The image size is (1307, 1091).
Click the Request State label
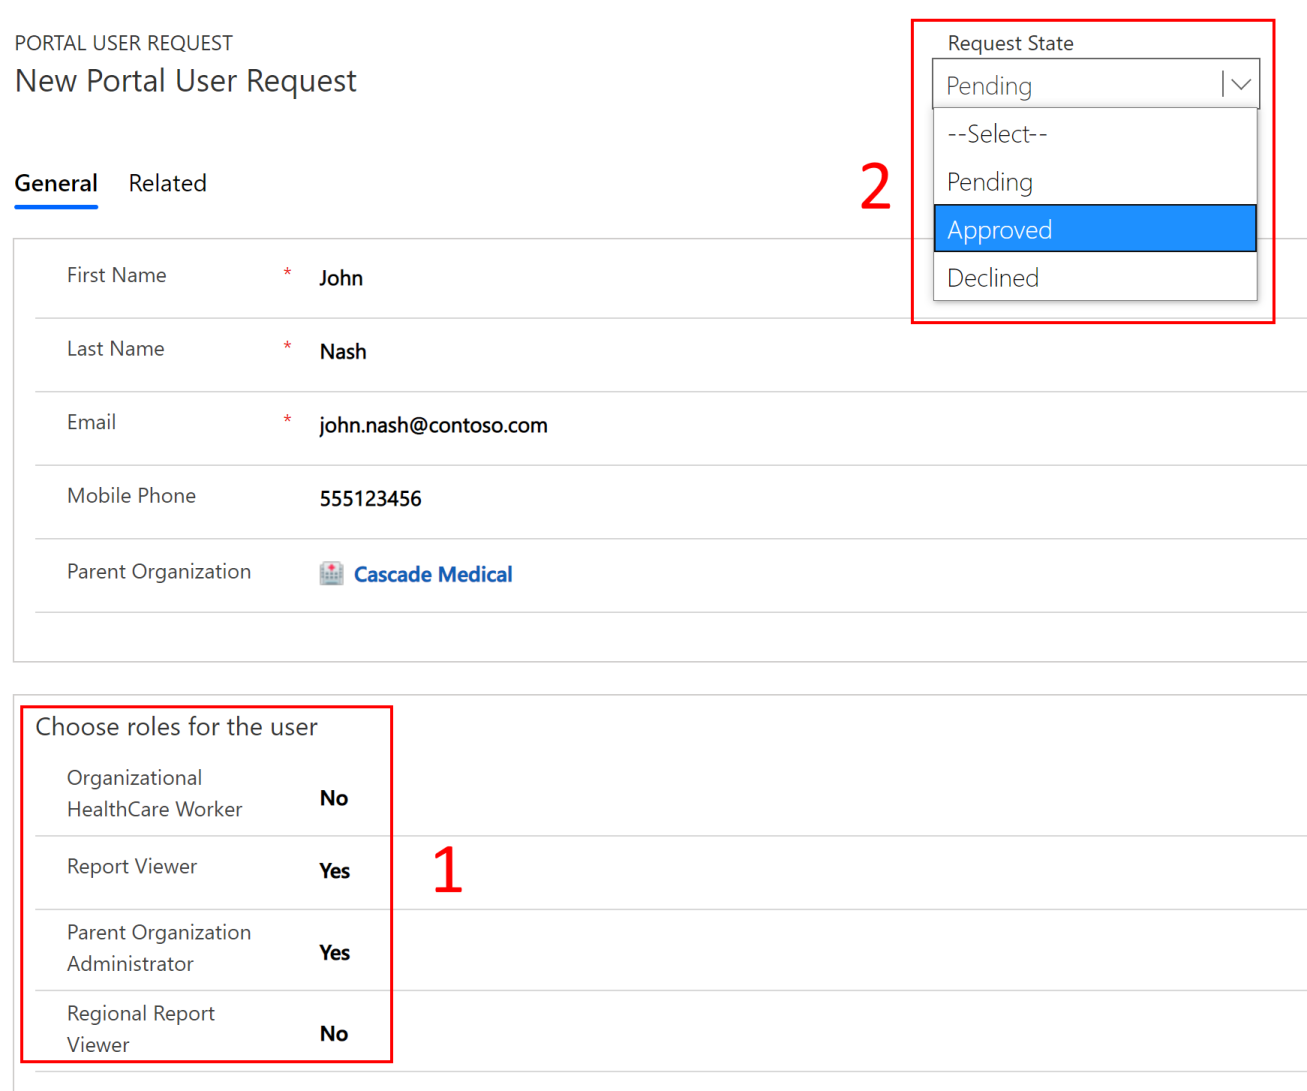[x=1011, y=43]
